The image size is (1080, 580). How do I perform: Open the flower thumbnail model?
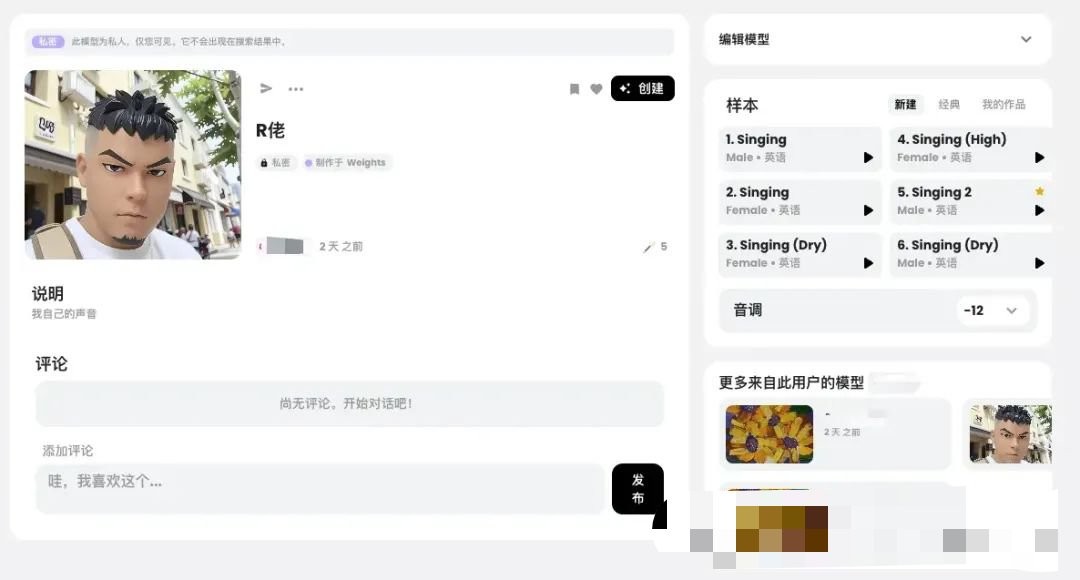769,434
